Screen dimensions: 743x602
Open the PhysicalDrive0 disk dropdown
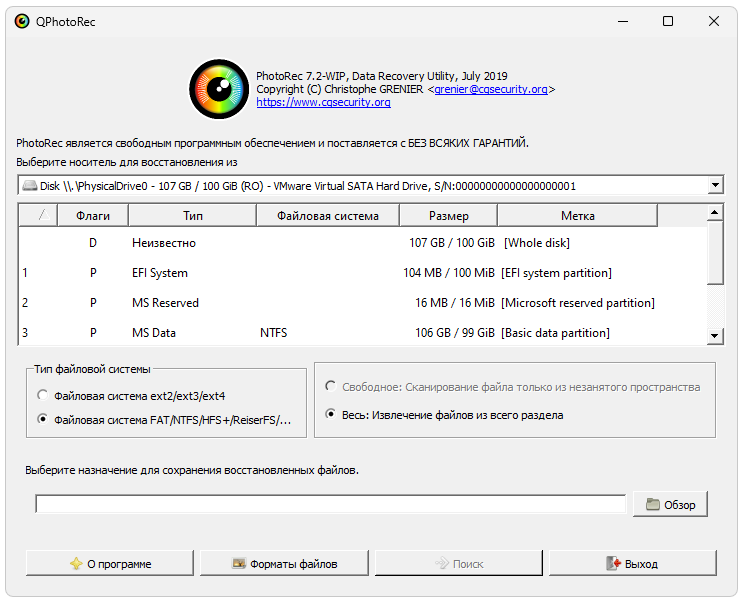click(x=714, y=186)
